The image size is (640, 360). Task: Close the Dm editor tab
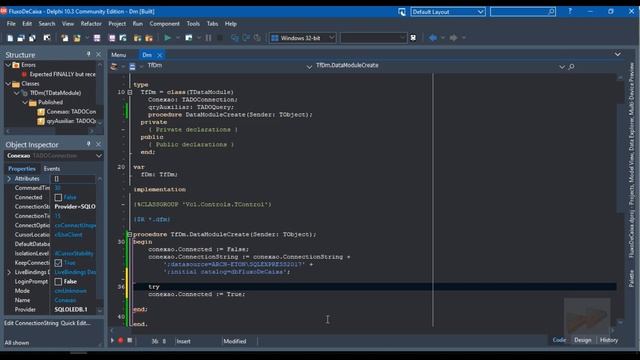(x=160, y=55)
